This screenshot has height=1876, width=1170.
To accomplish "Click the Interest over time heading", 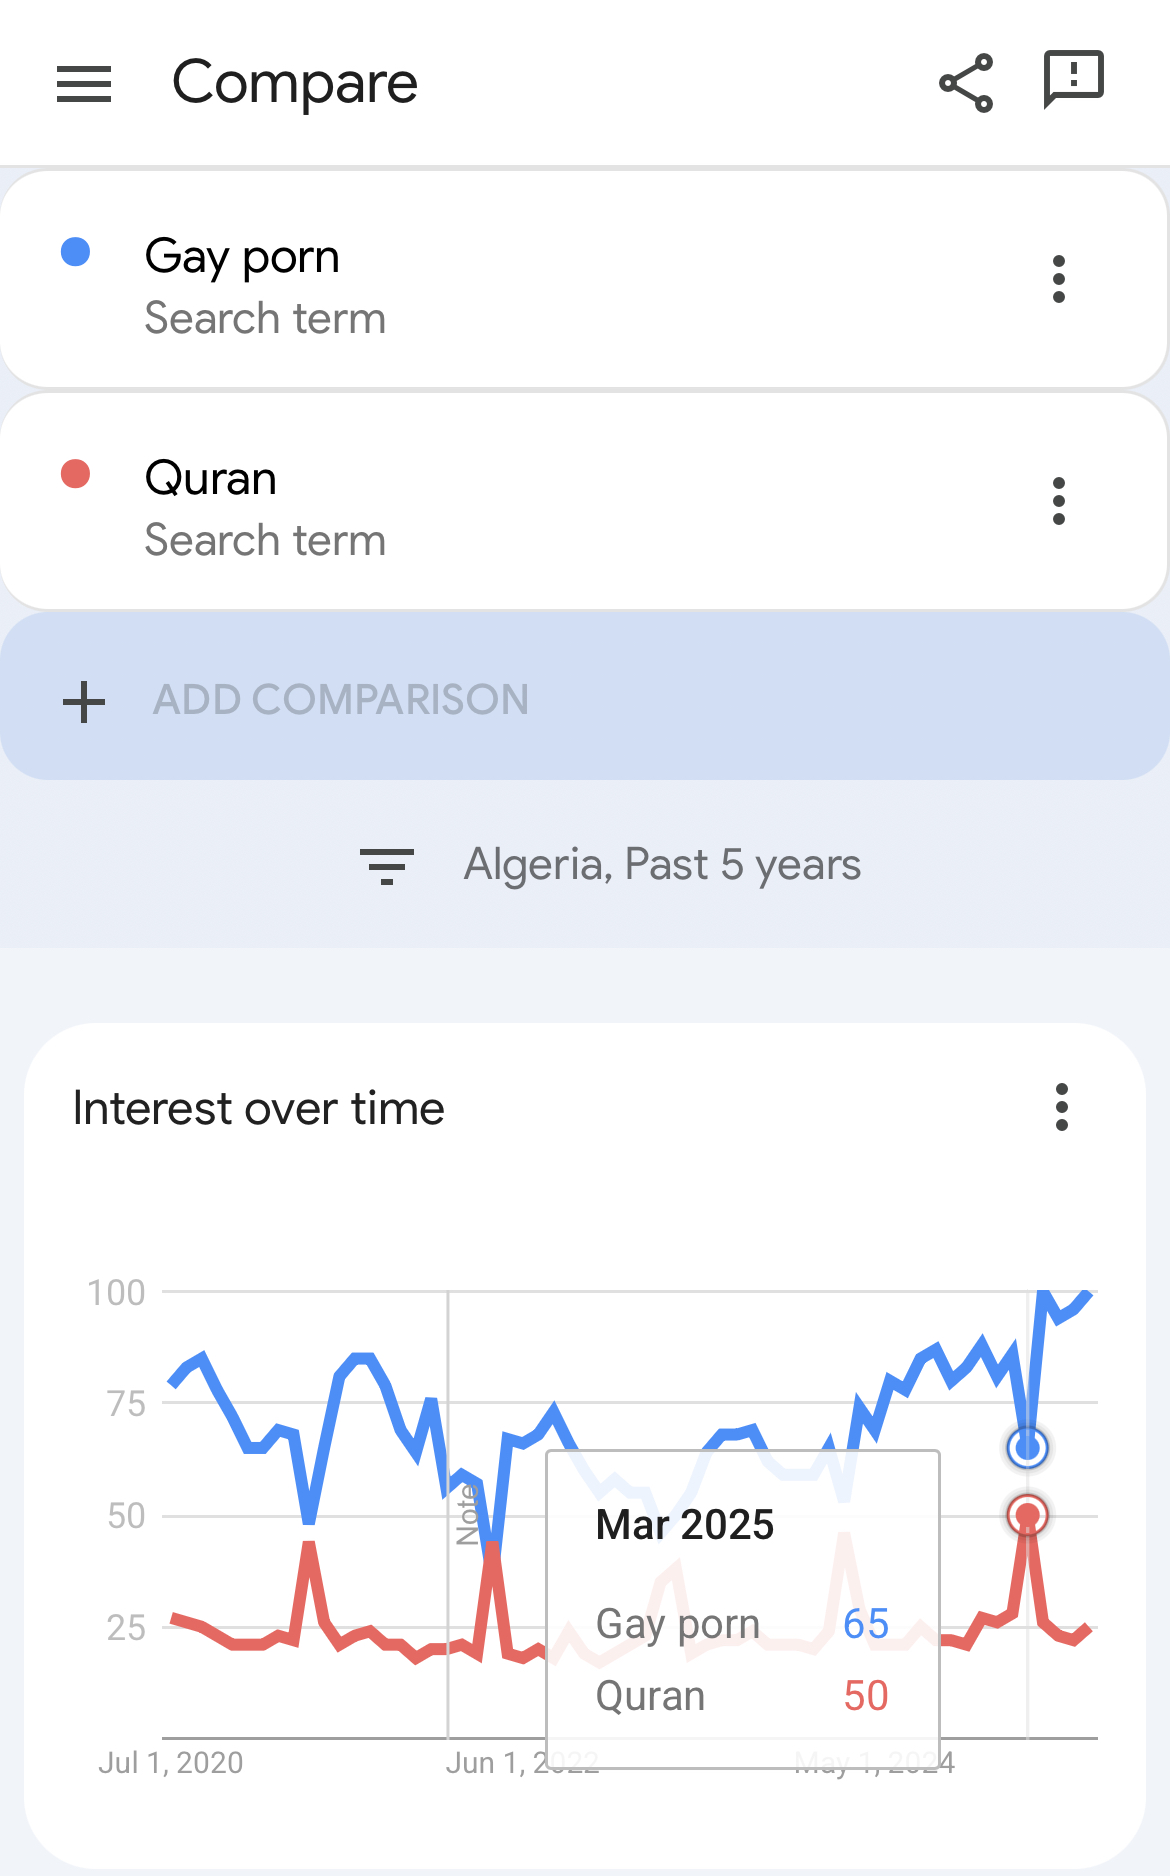I will (x=259, y=1108).
